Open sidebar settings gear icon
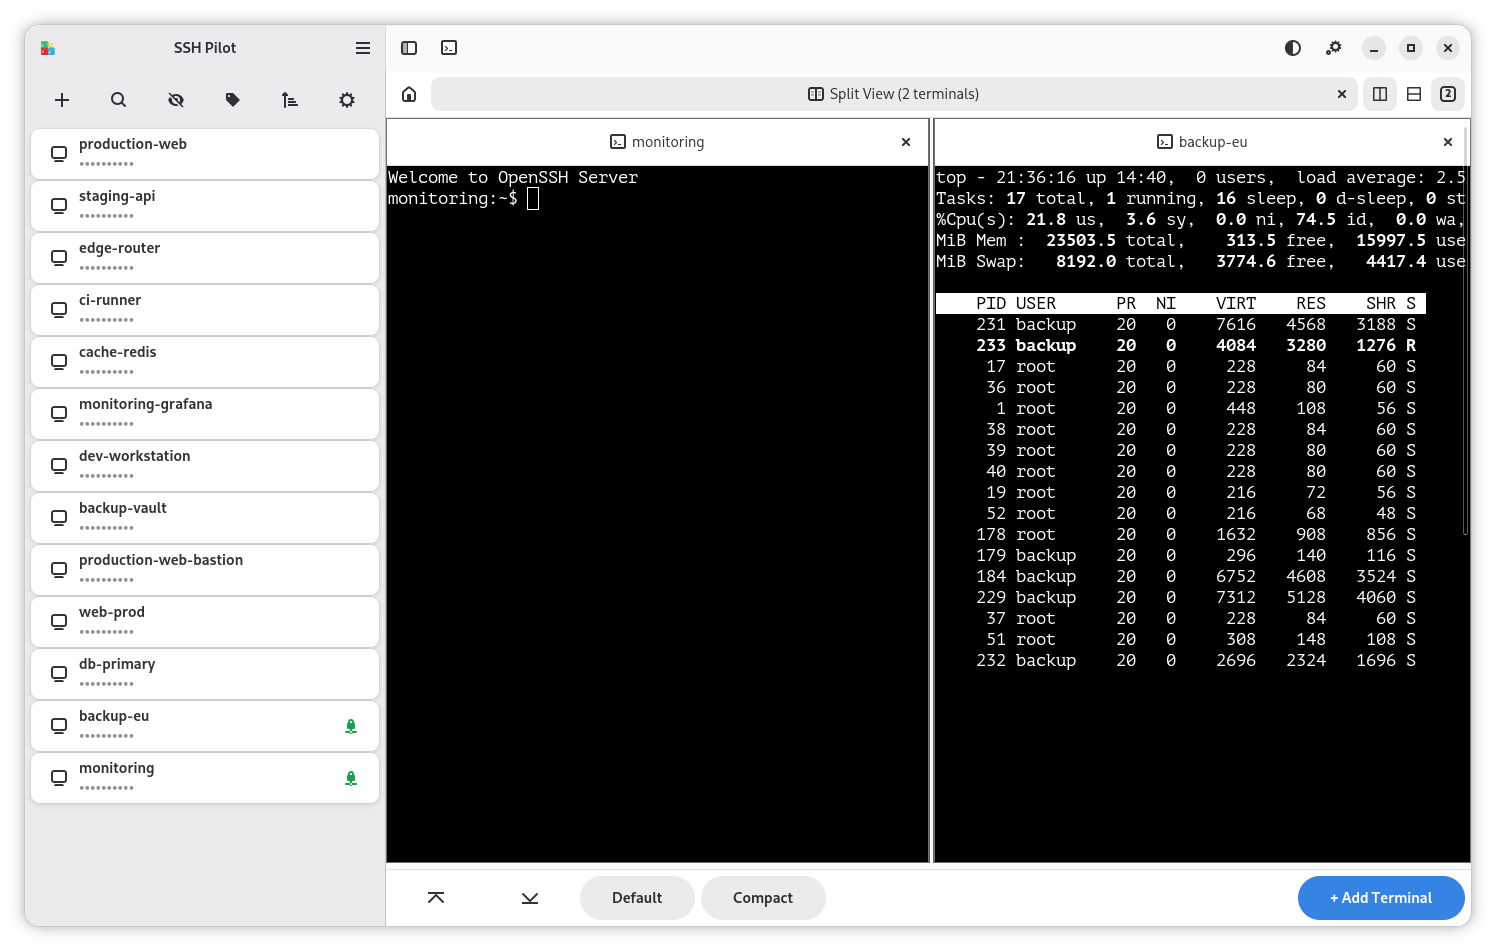Image resolution: width=1496 pixels, height=951 pixels. [347, 100]
